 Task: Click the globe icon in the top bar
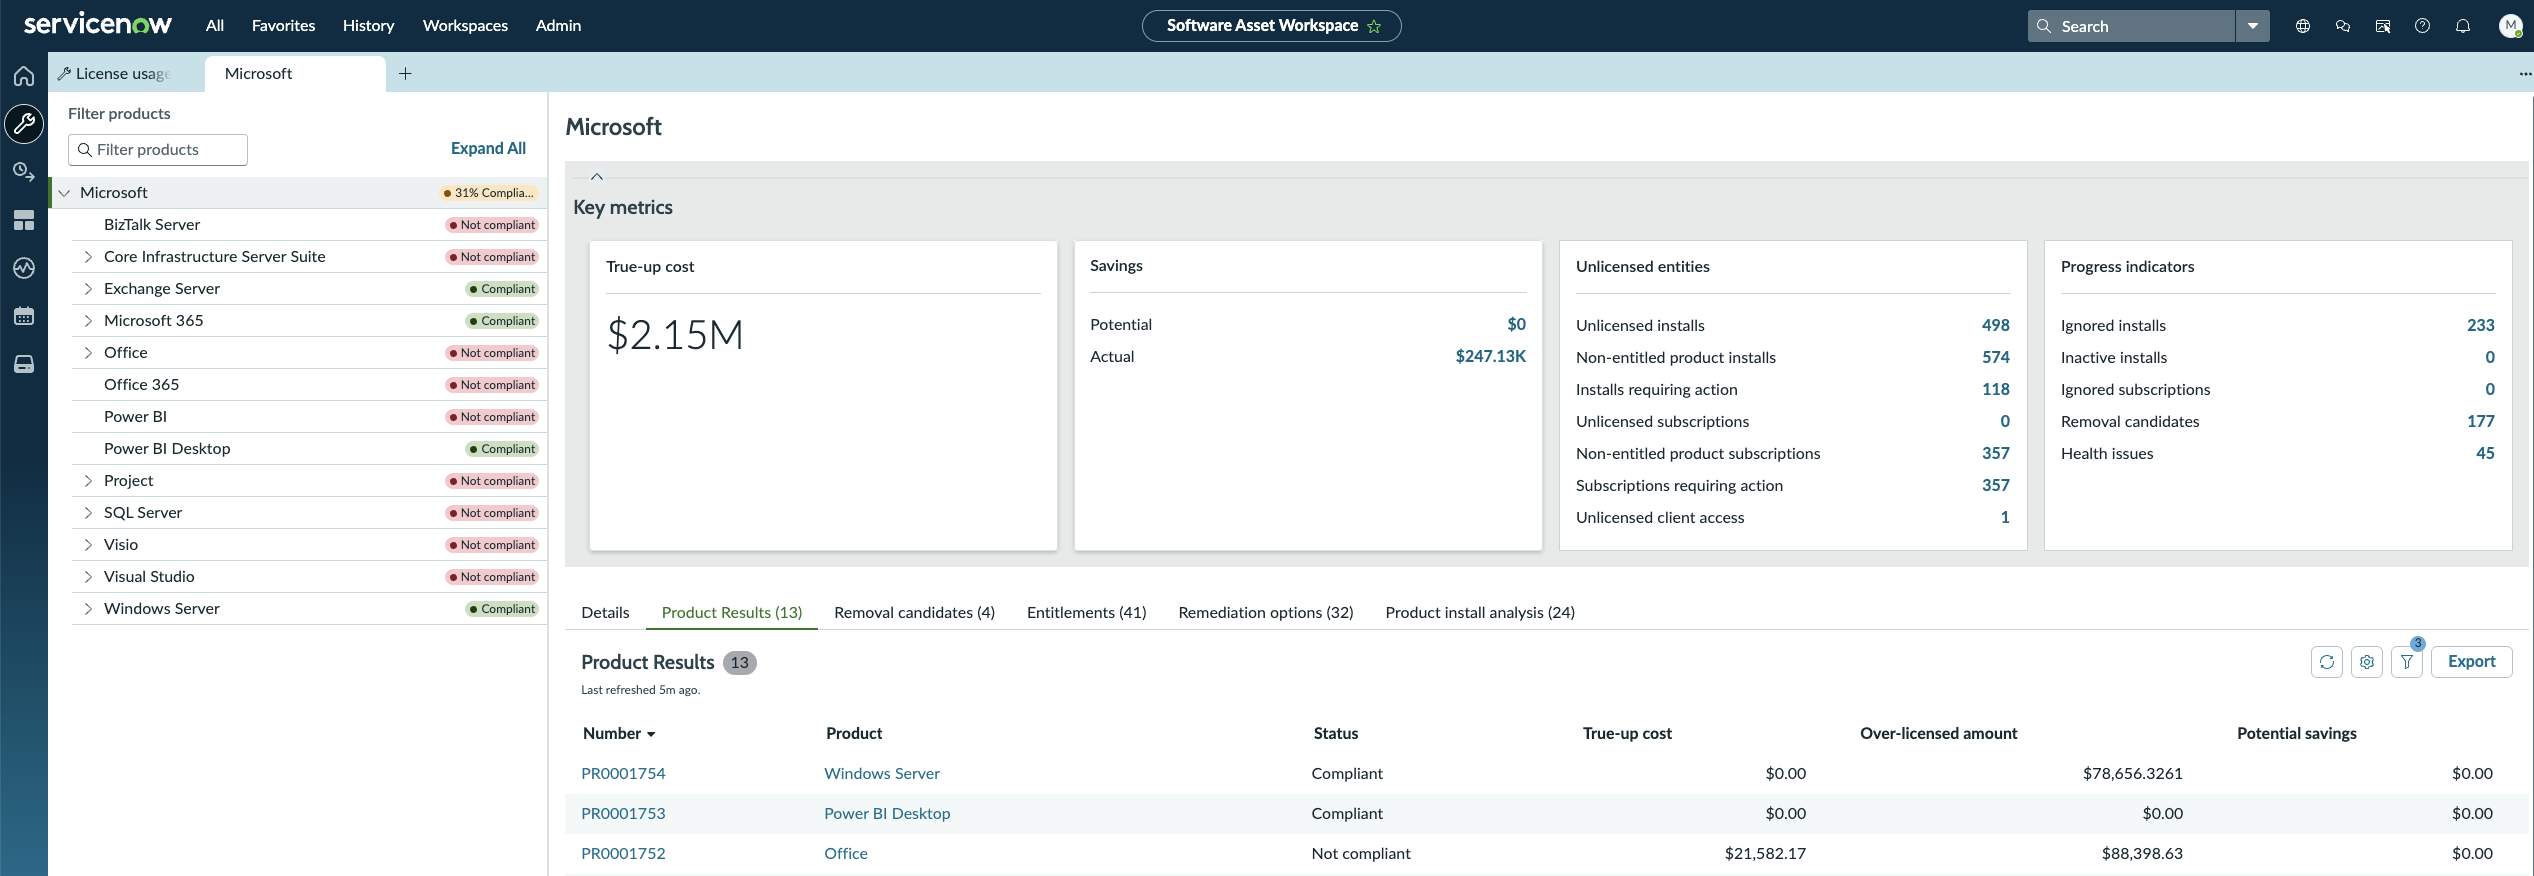click(2303, 26)
